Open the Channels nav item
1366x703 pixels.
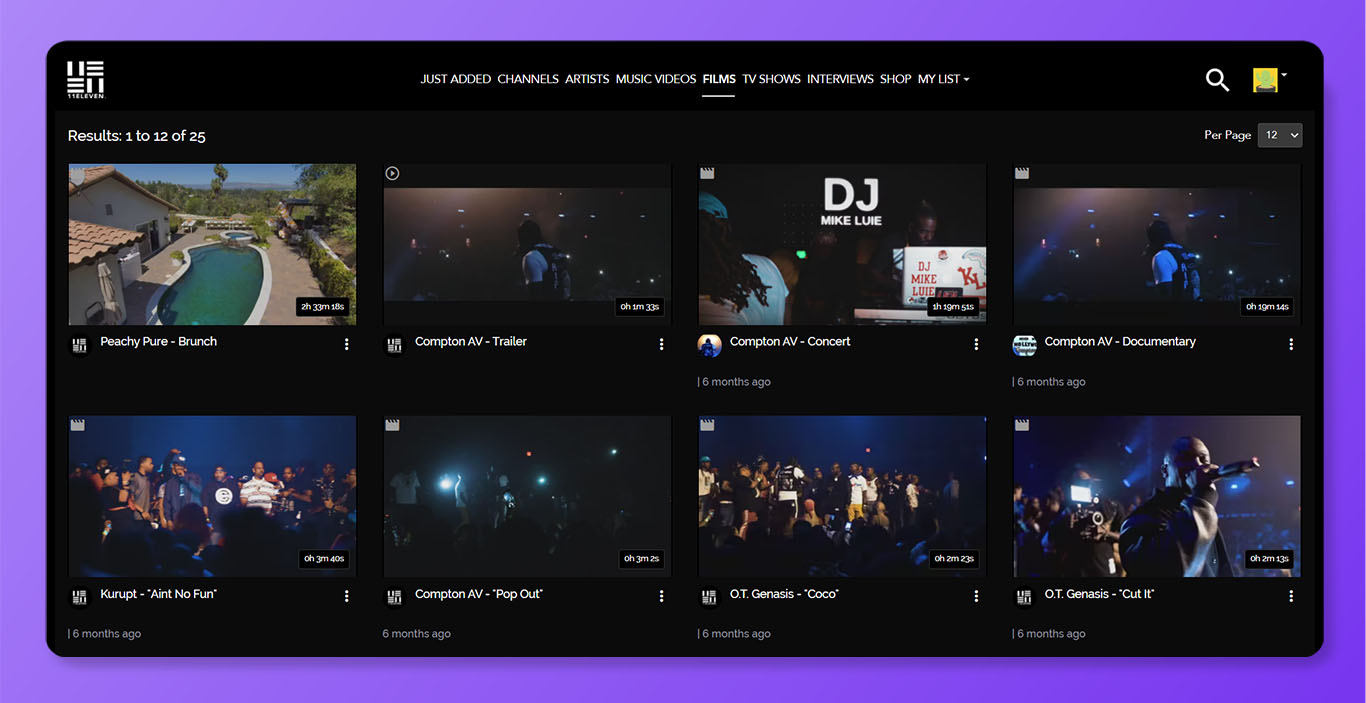[528, 79]
